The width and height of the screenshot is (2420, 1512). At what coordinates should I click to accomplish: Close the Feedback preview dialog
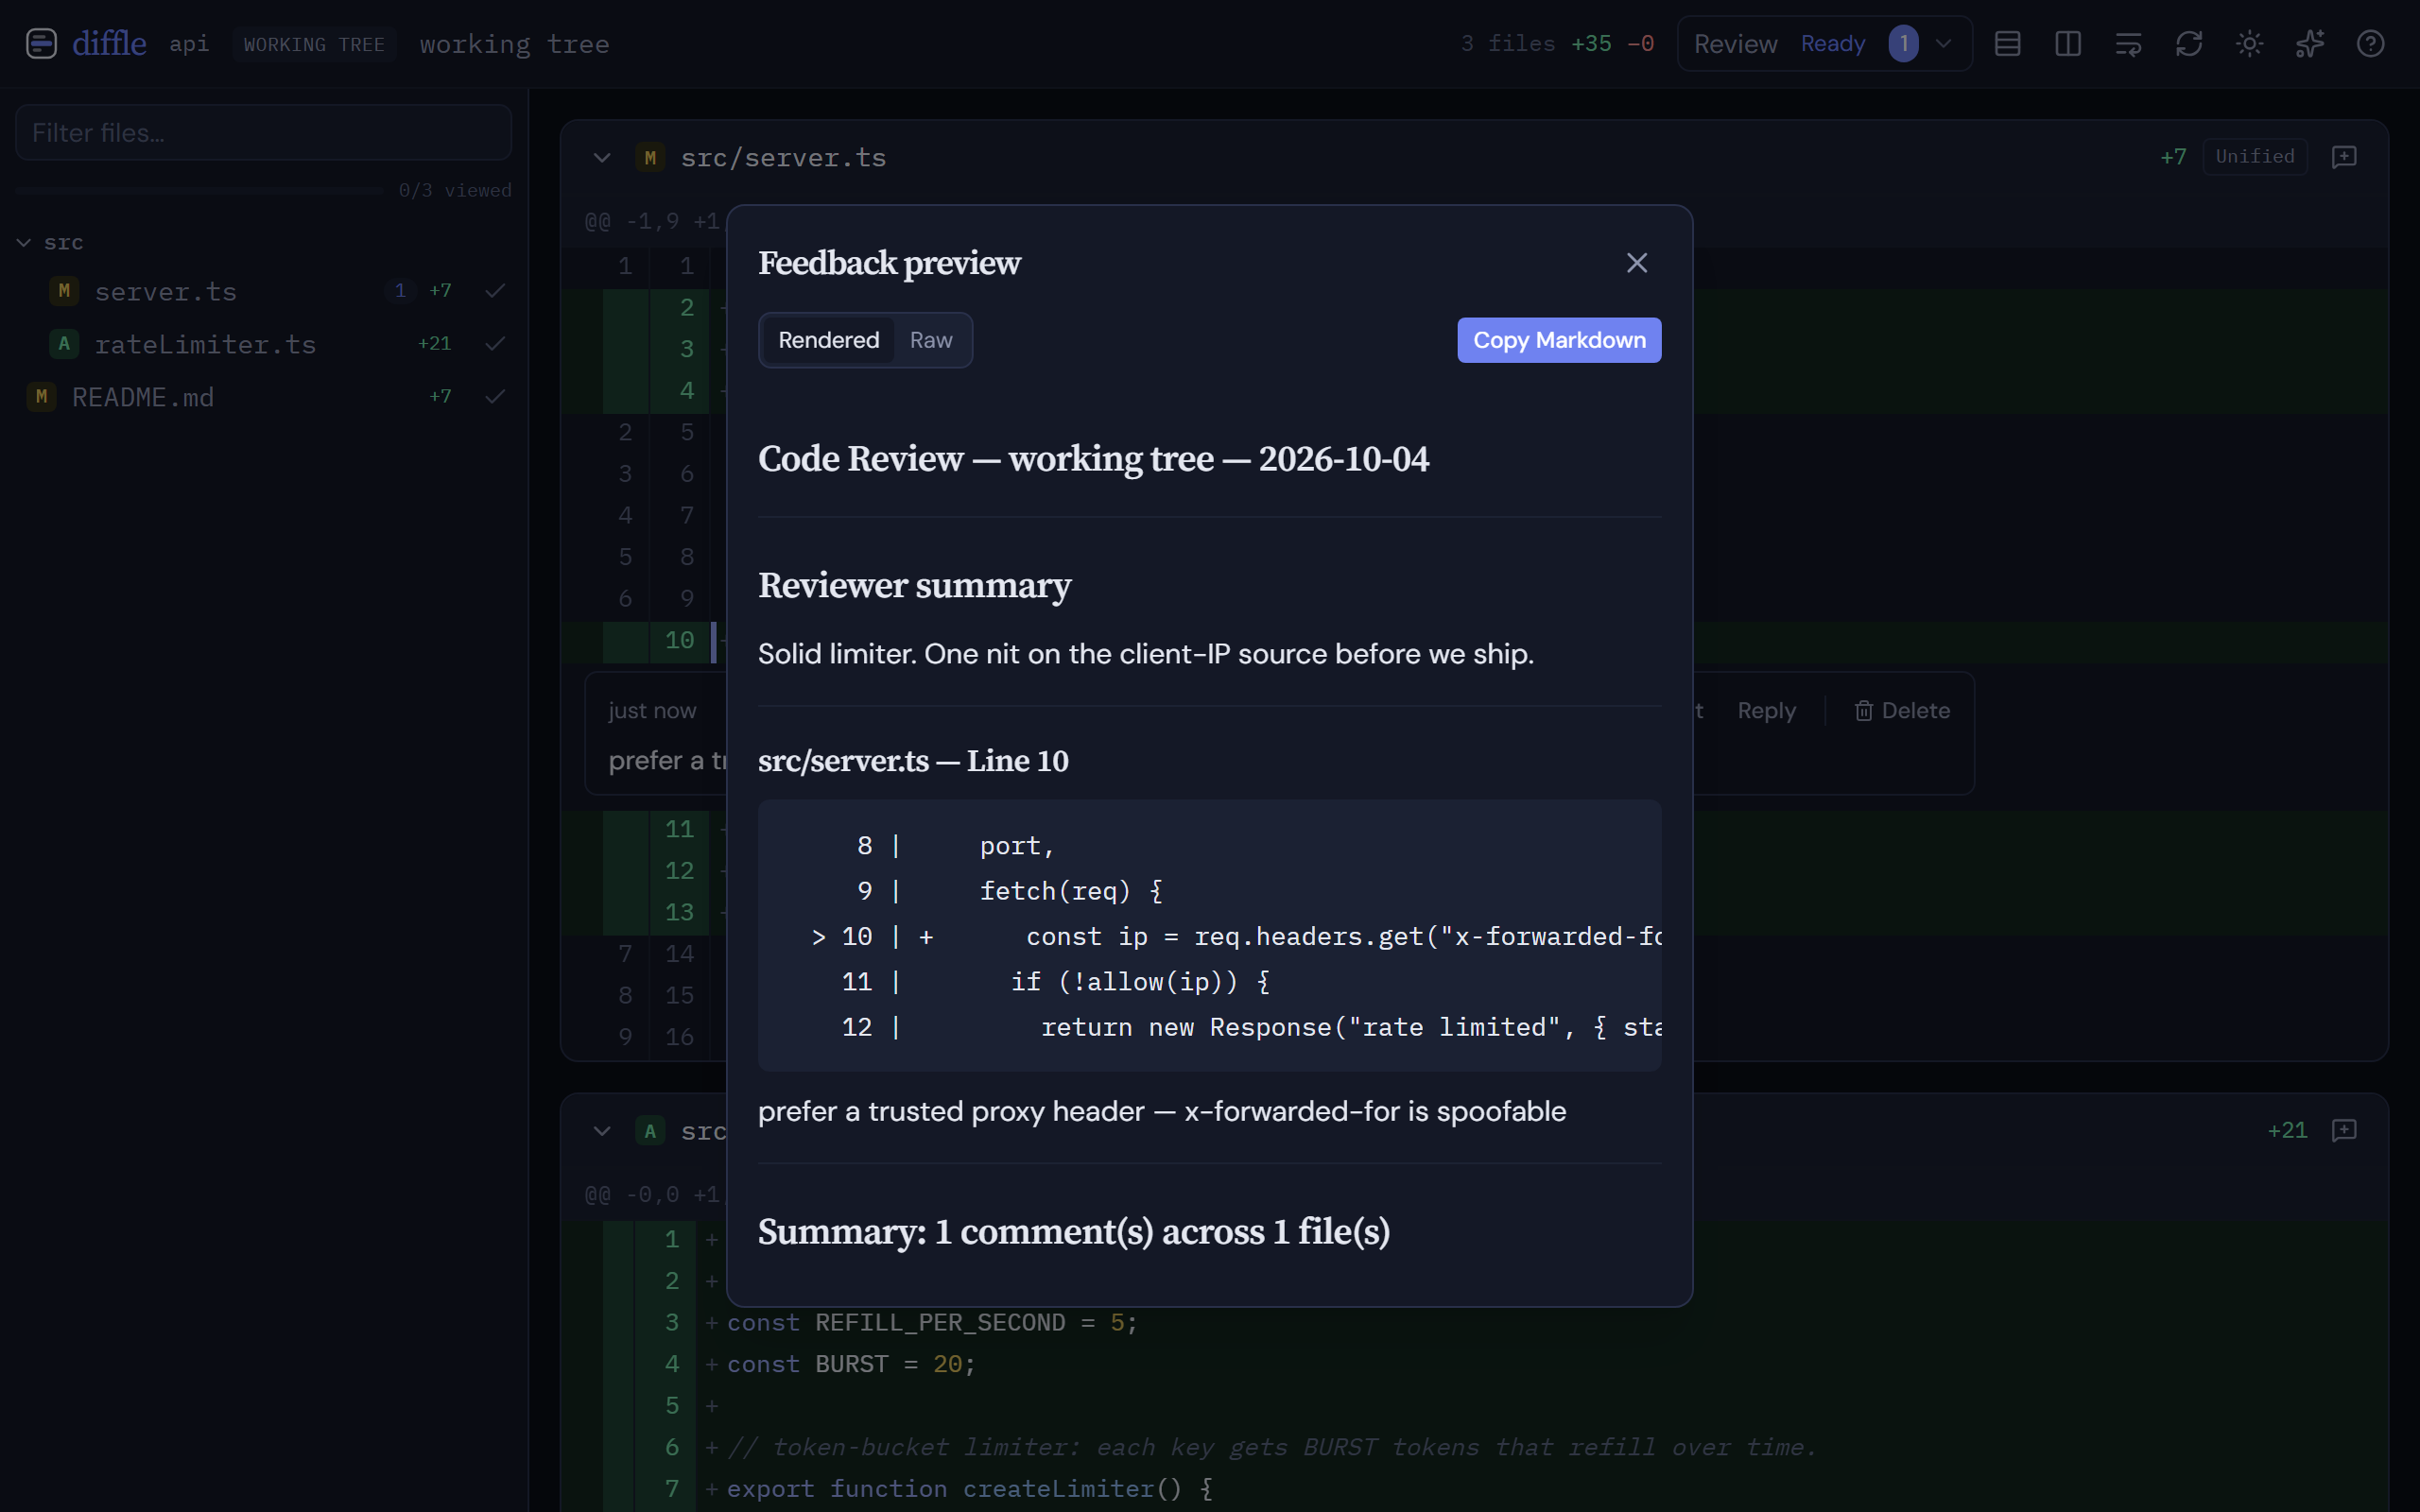point(1636,263)
